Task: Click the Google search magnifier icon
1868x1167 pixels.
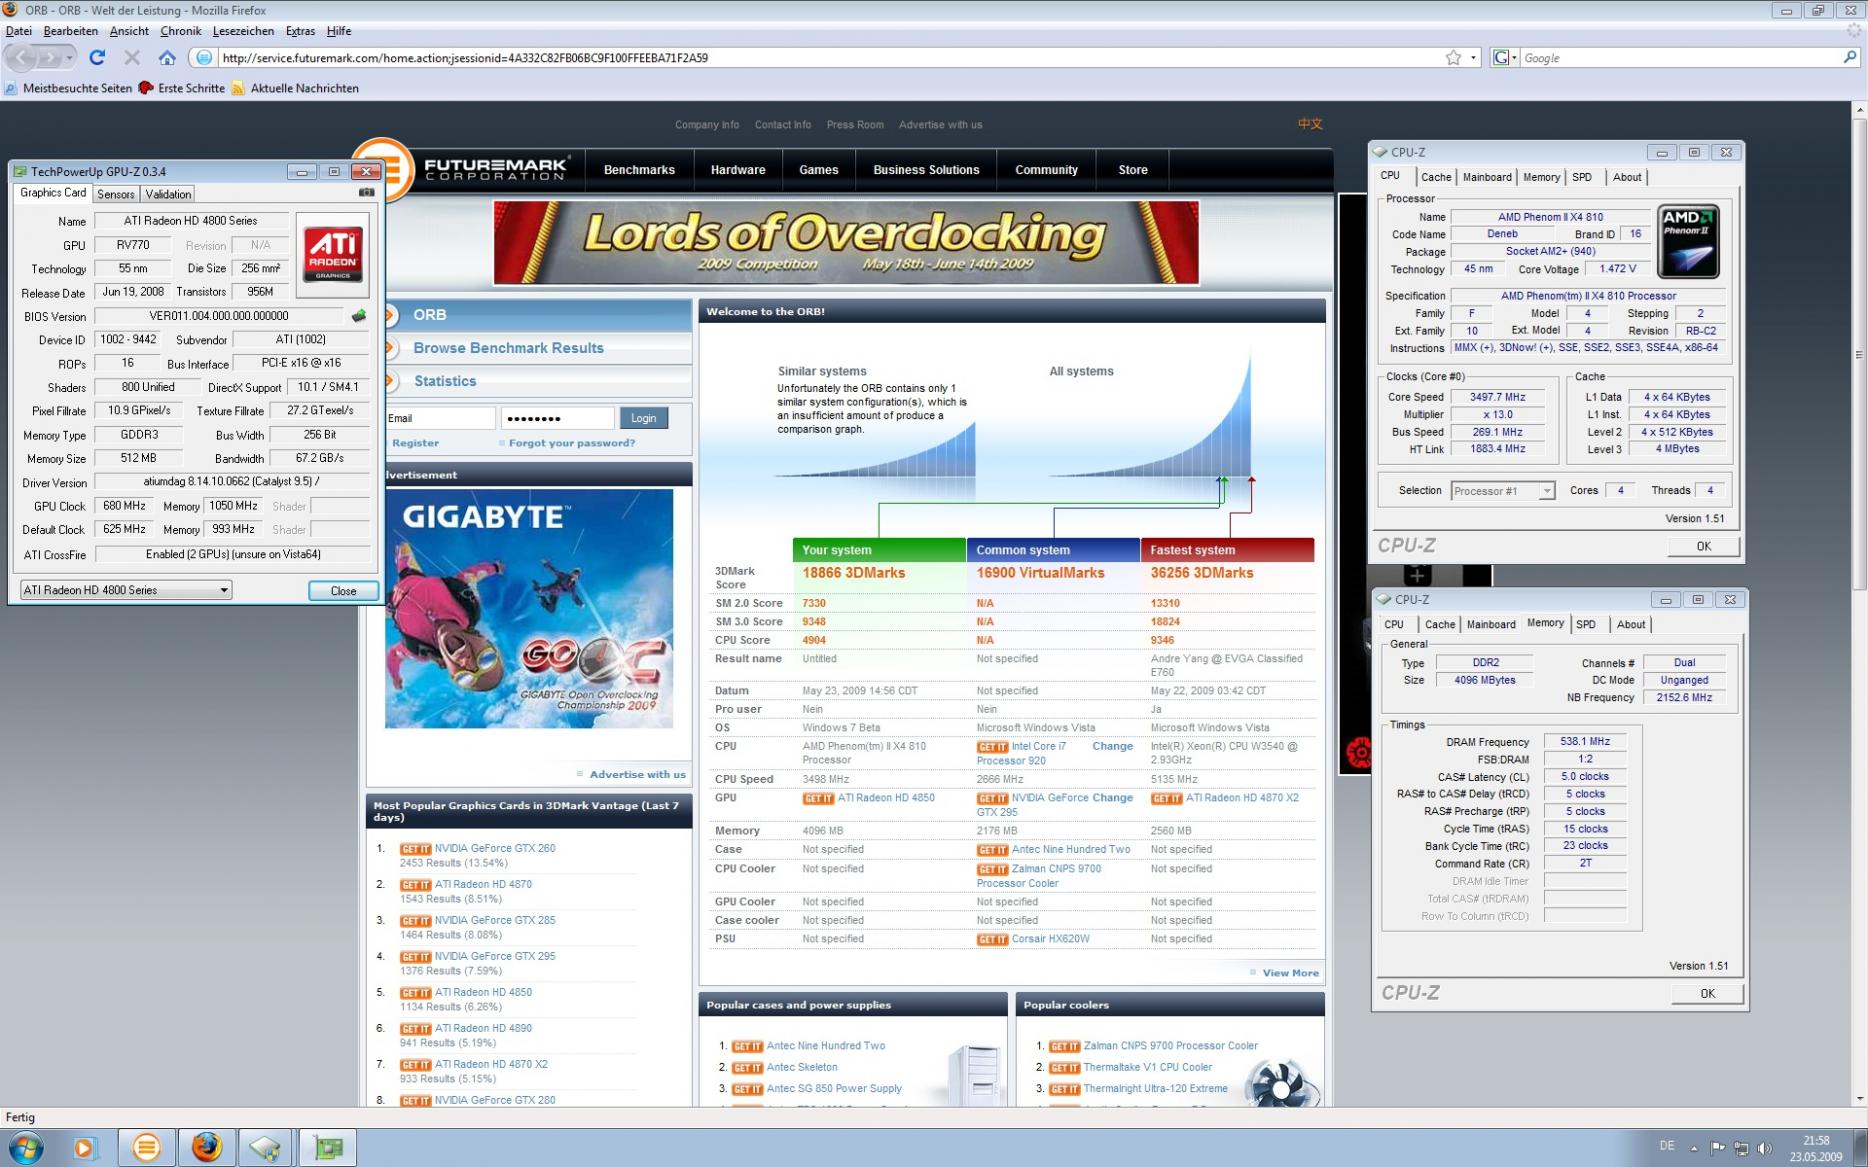Action: 1849,58
